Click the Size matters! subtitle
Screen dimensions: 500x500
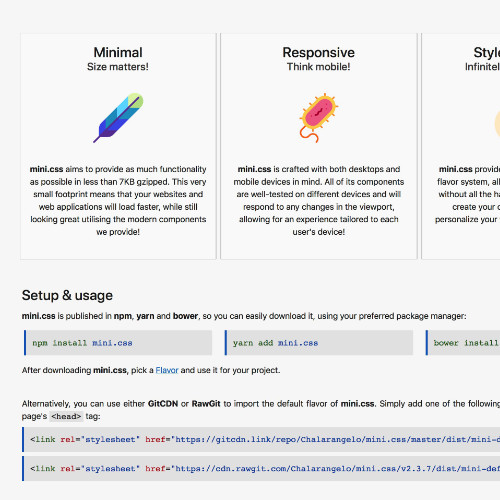click(x=118, y=67)
